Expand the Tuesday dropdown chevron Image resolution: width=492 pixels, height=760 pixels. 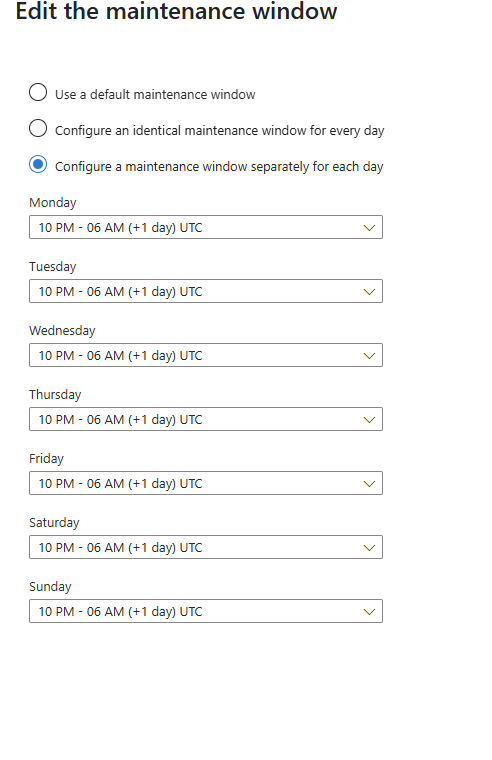(369, 292)
